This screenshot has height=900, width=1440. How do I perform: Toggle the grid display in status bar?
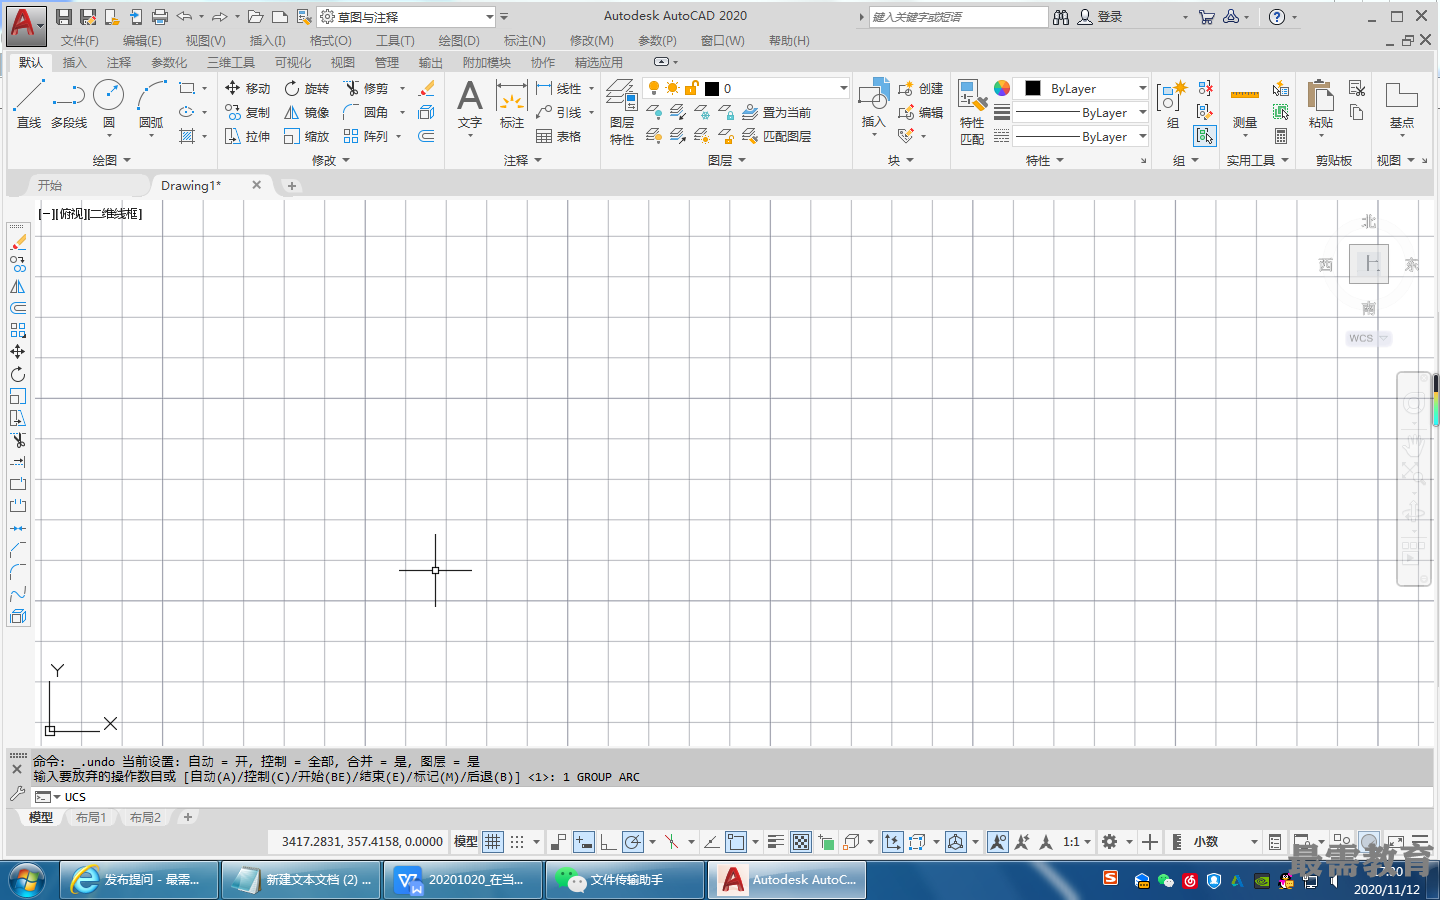point(493,842)
